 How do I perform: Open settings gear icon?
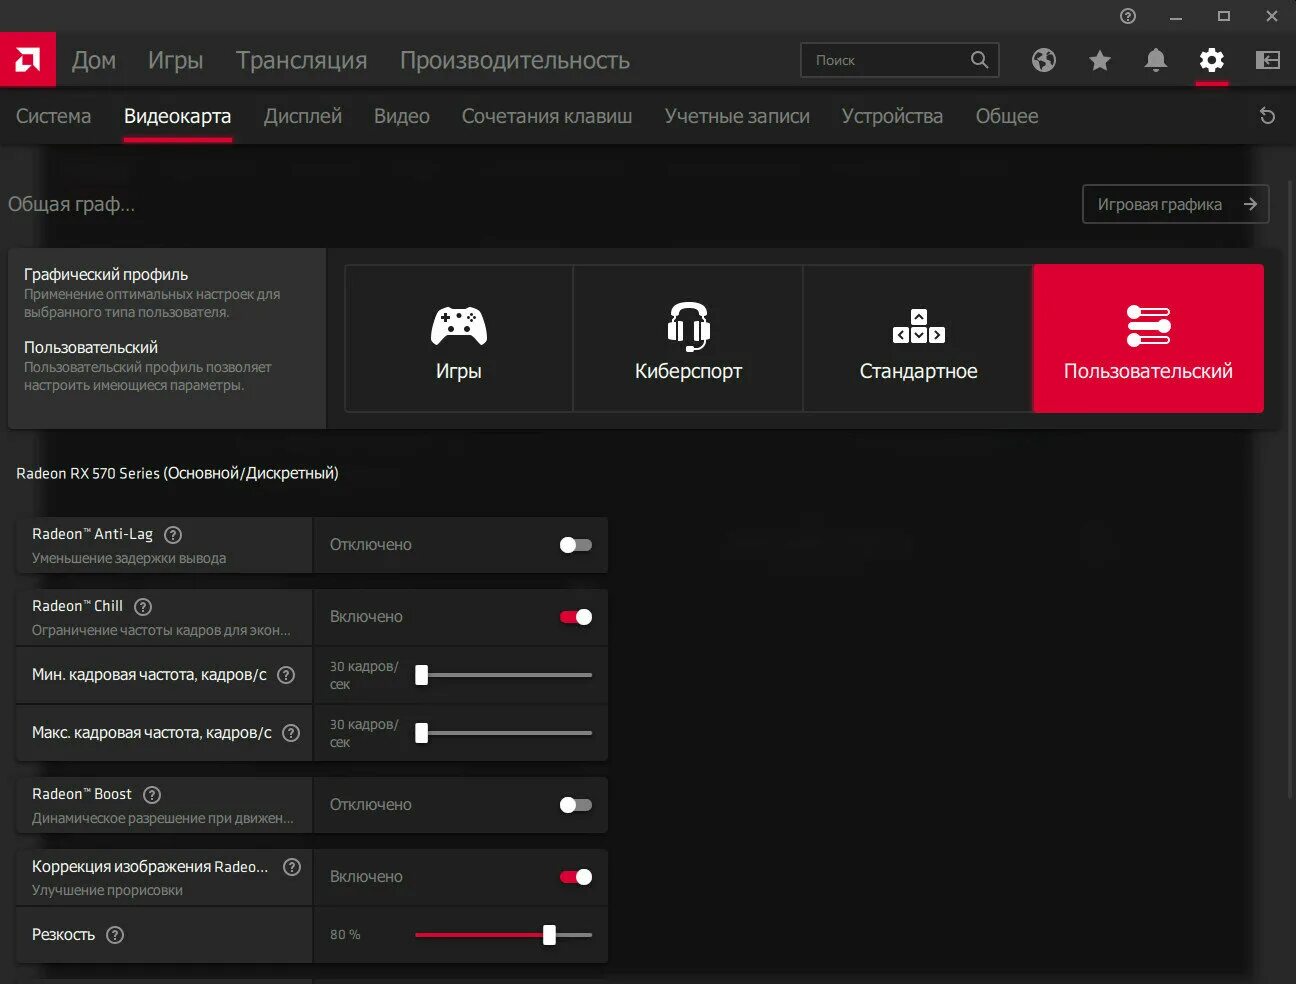(1212, 60)
